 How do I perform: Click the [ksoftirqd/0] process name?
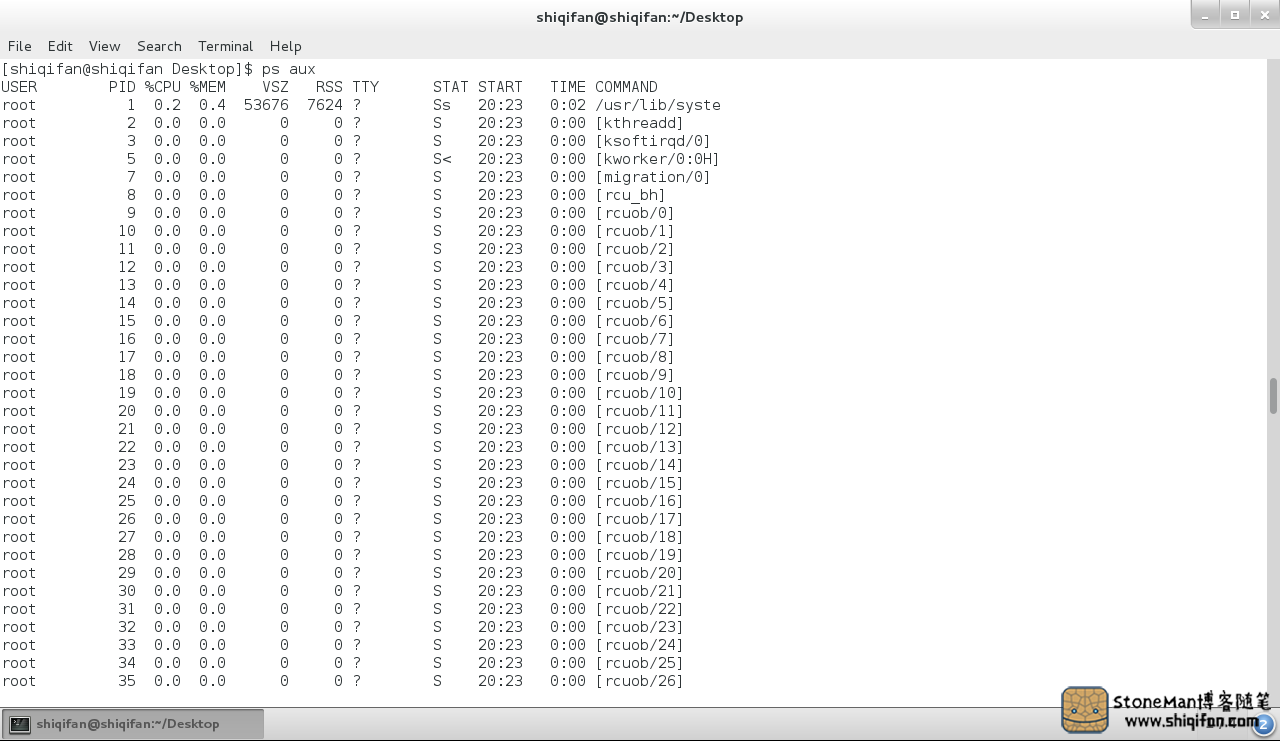(x=653, y=141)
